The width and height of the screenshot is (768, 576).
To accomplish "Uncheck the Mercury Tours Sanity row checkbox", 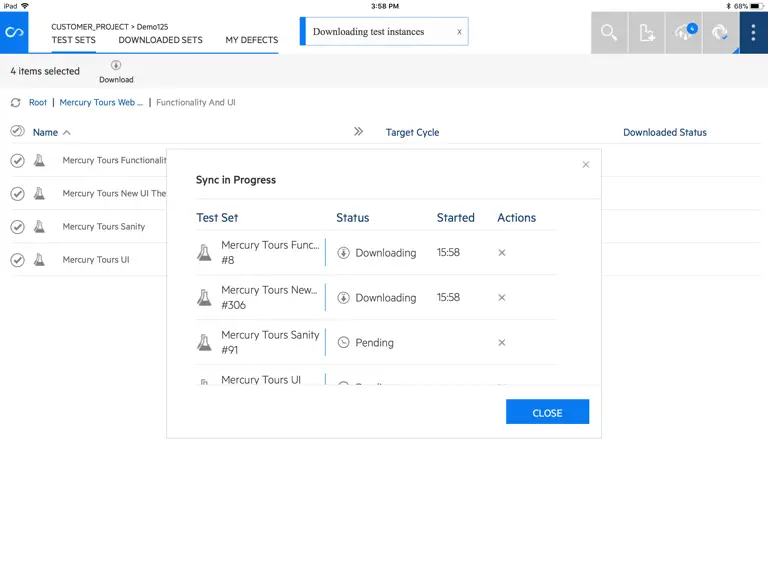I will [x=18, y=227].
